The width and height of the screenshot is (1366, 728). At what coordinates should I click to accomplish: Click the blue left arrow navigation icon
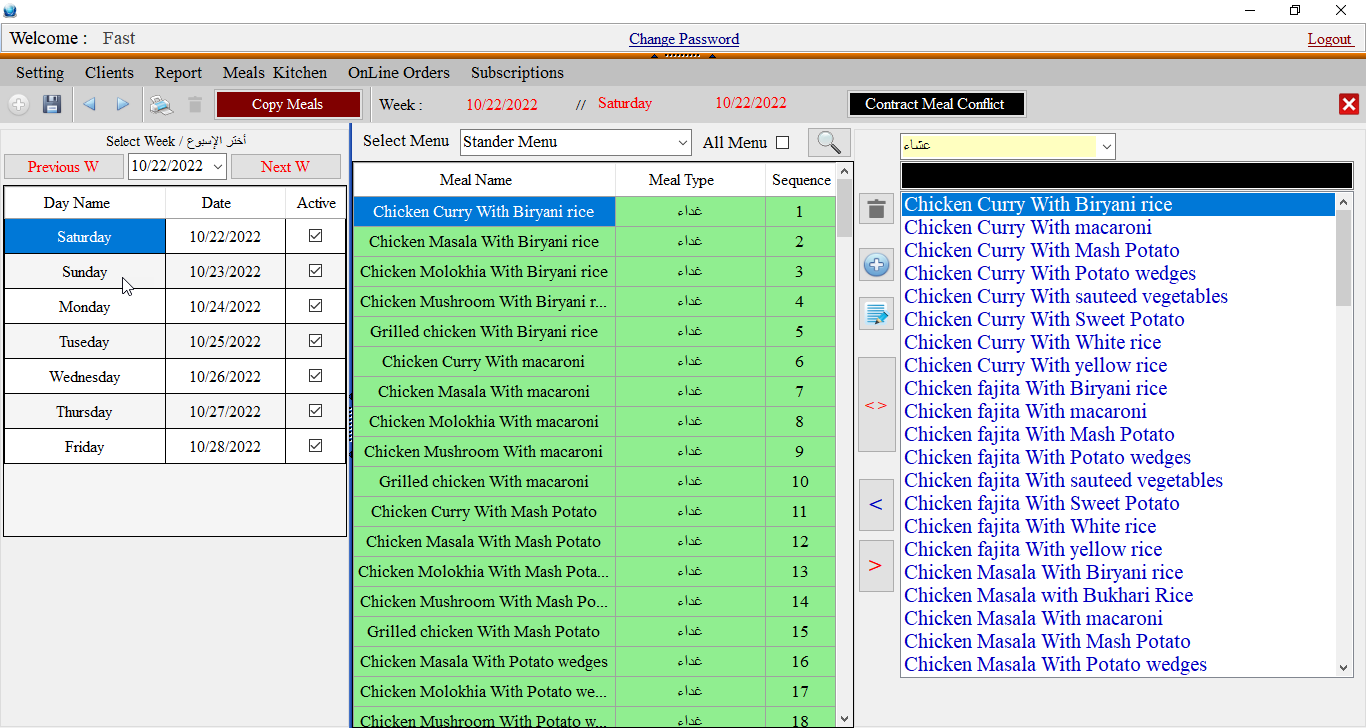coord(90,104)
